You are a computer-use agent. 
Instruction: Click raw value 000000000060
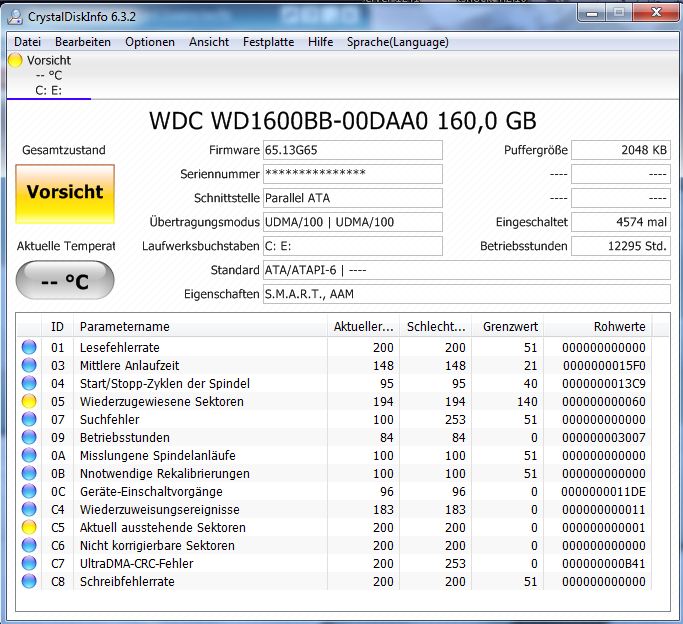604,401
